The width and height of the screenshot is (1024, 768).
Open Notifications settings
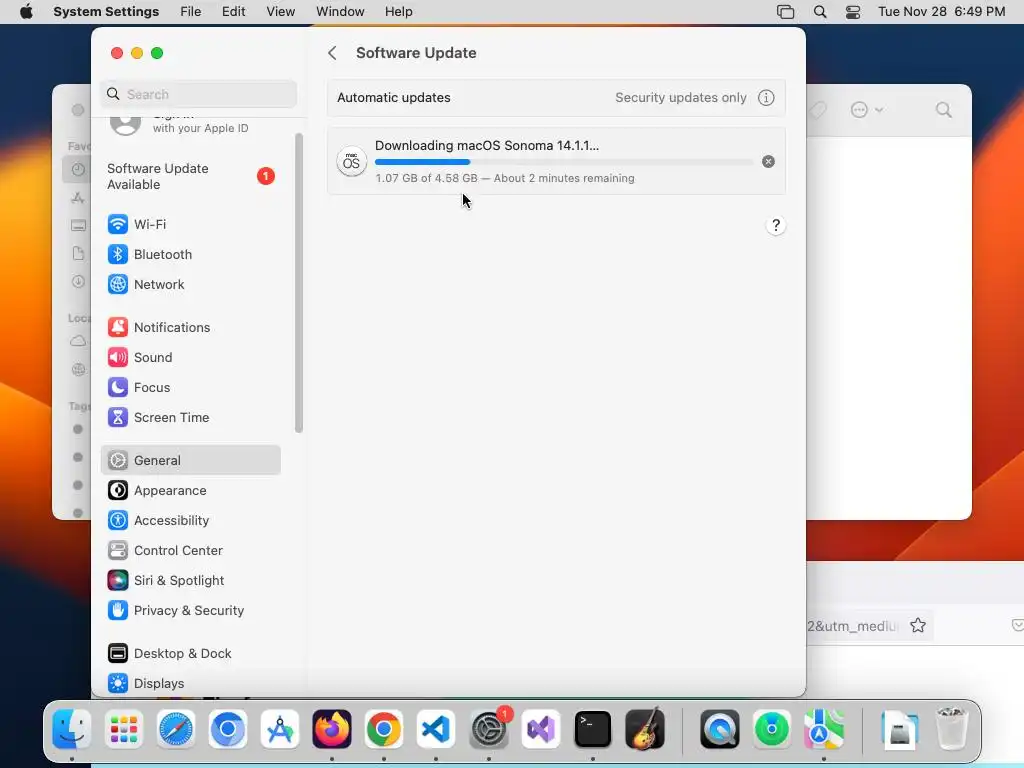pos(191,327)
